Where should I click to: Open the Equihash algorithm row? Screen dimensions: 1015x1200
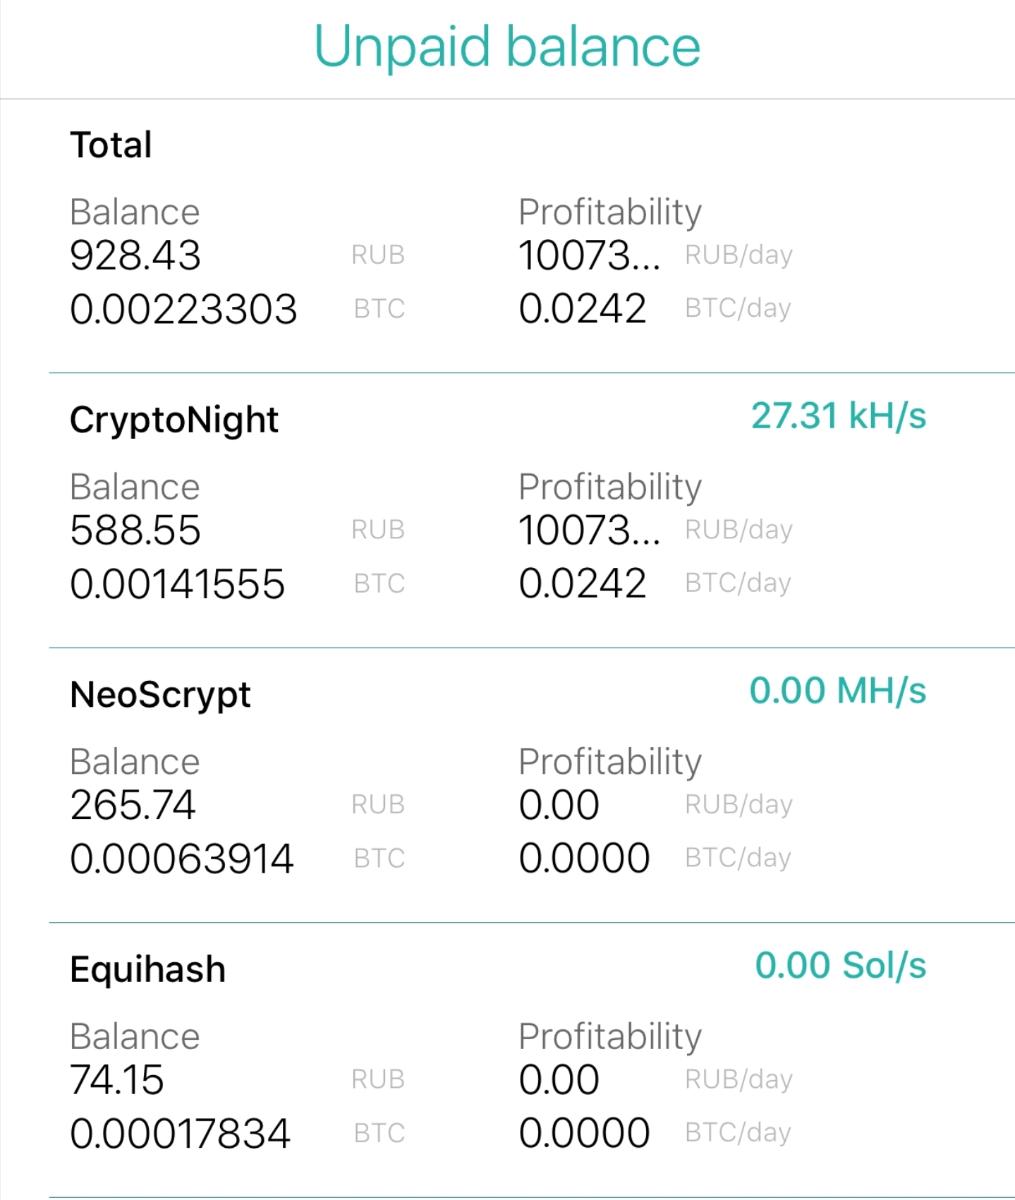tap(148, 969)
